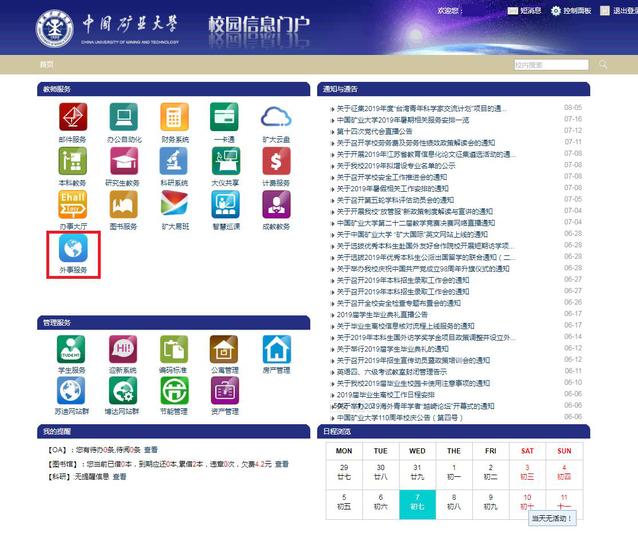
Task: Open the 图书服务 library icon
Action: (123, 205)
